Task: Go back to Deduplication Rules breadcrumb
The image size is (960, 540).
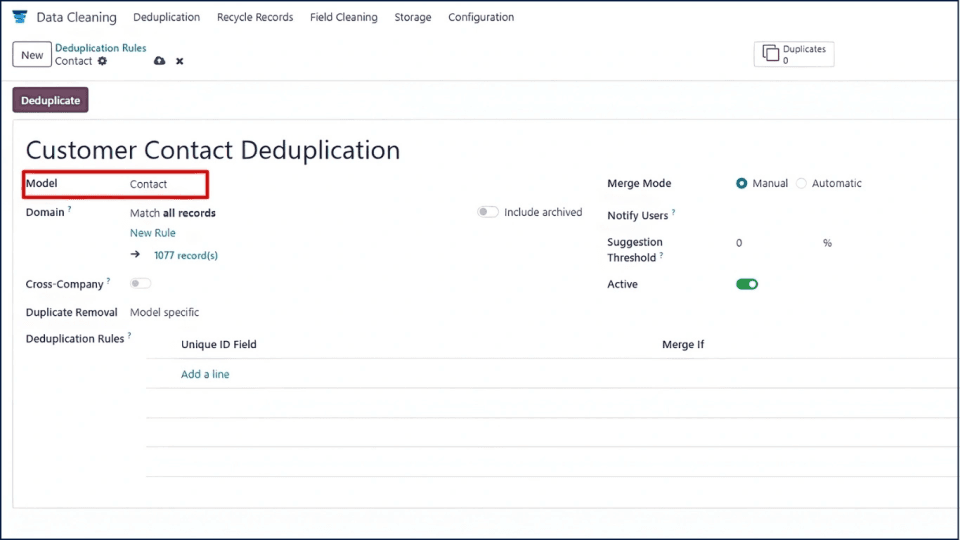Action: (100, 48)
